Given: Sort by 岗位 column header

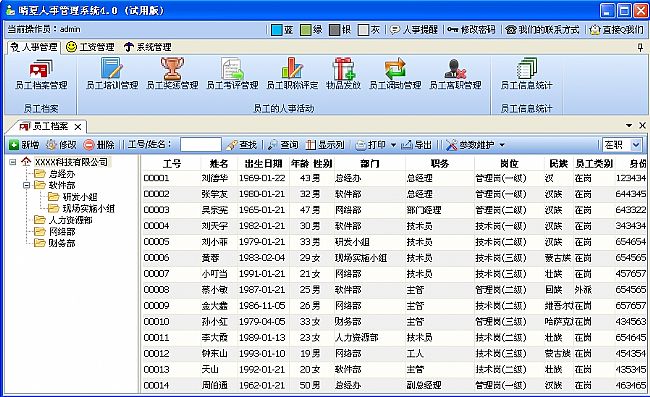Looking at the screenshot, I should click(x=509, y=164).
